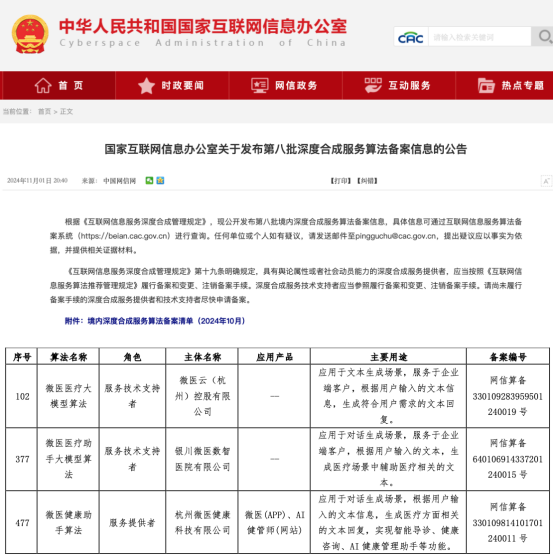553x557 pixels.
Task: Click the 【纠错】 correction link
Action: [x=367, y=181]
